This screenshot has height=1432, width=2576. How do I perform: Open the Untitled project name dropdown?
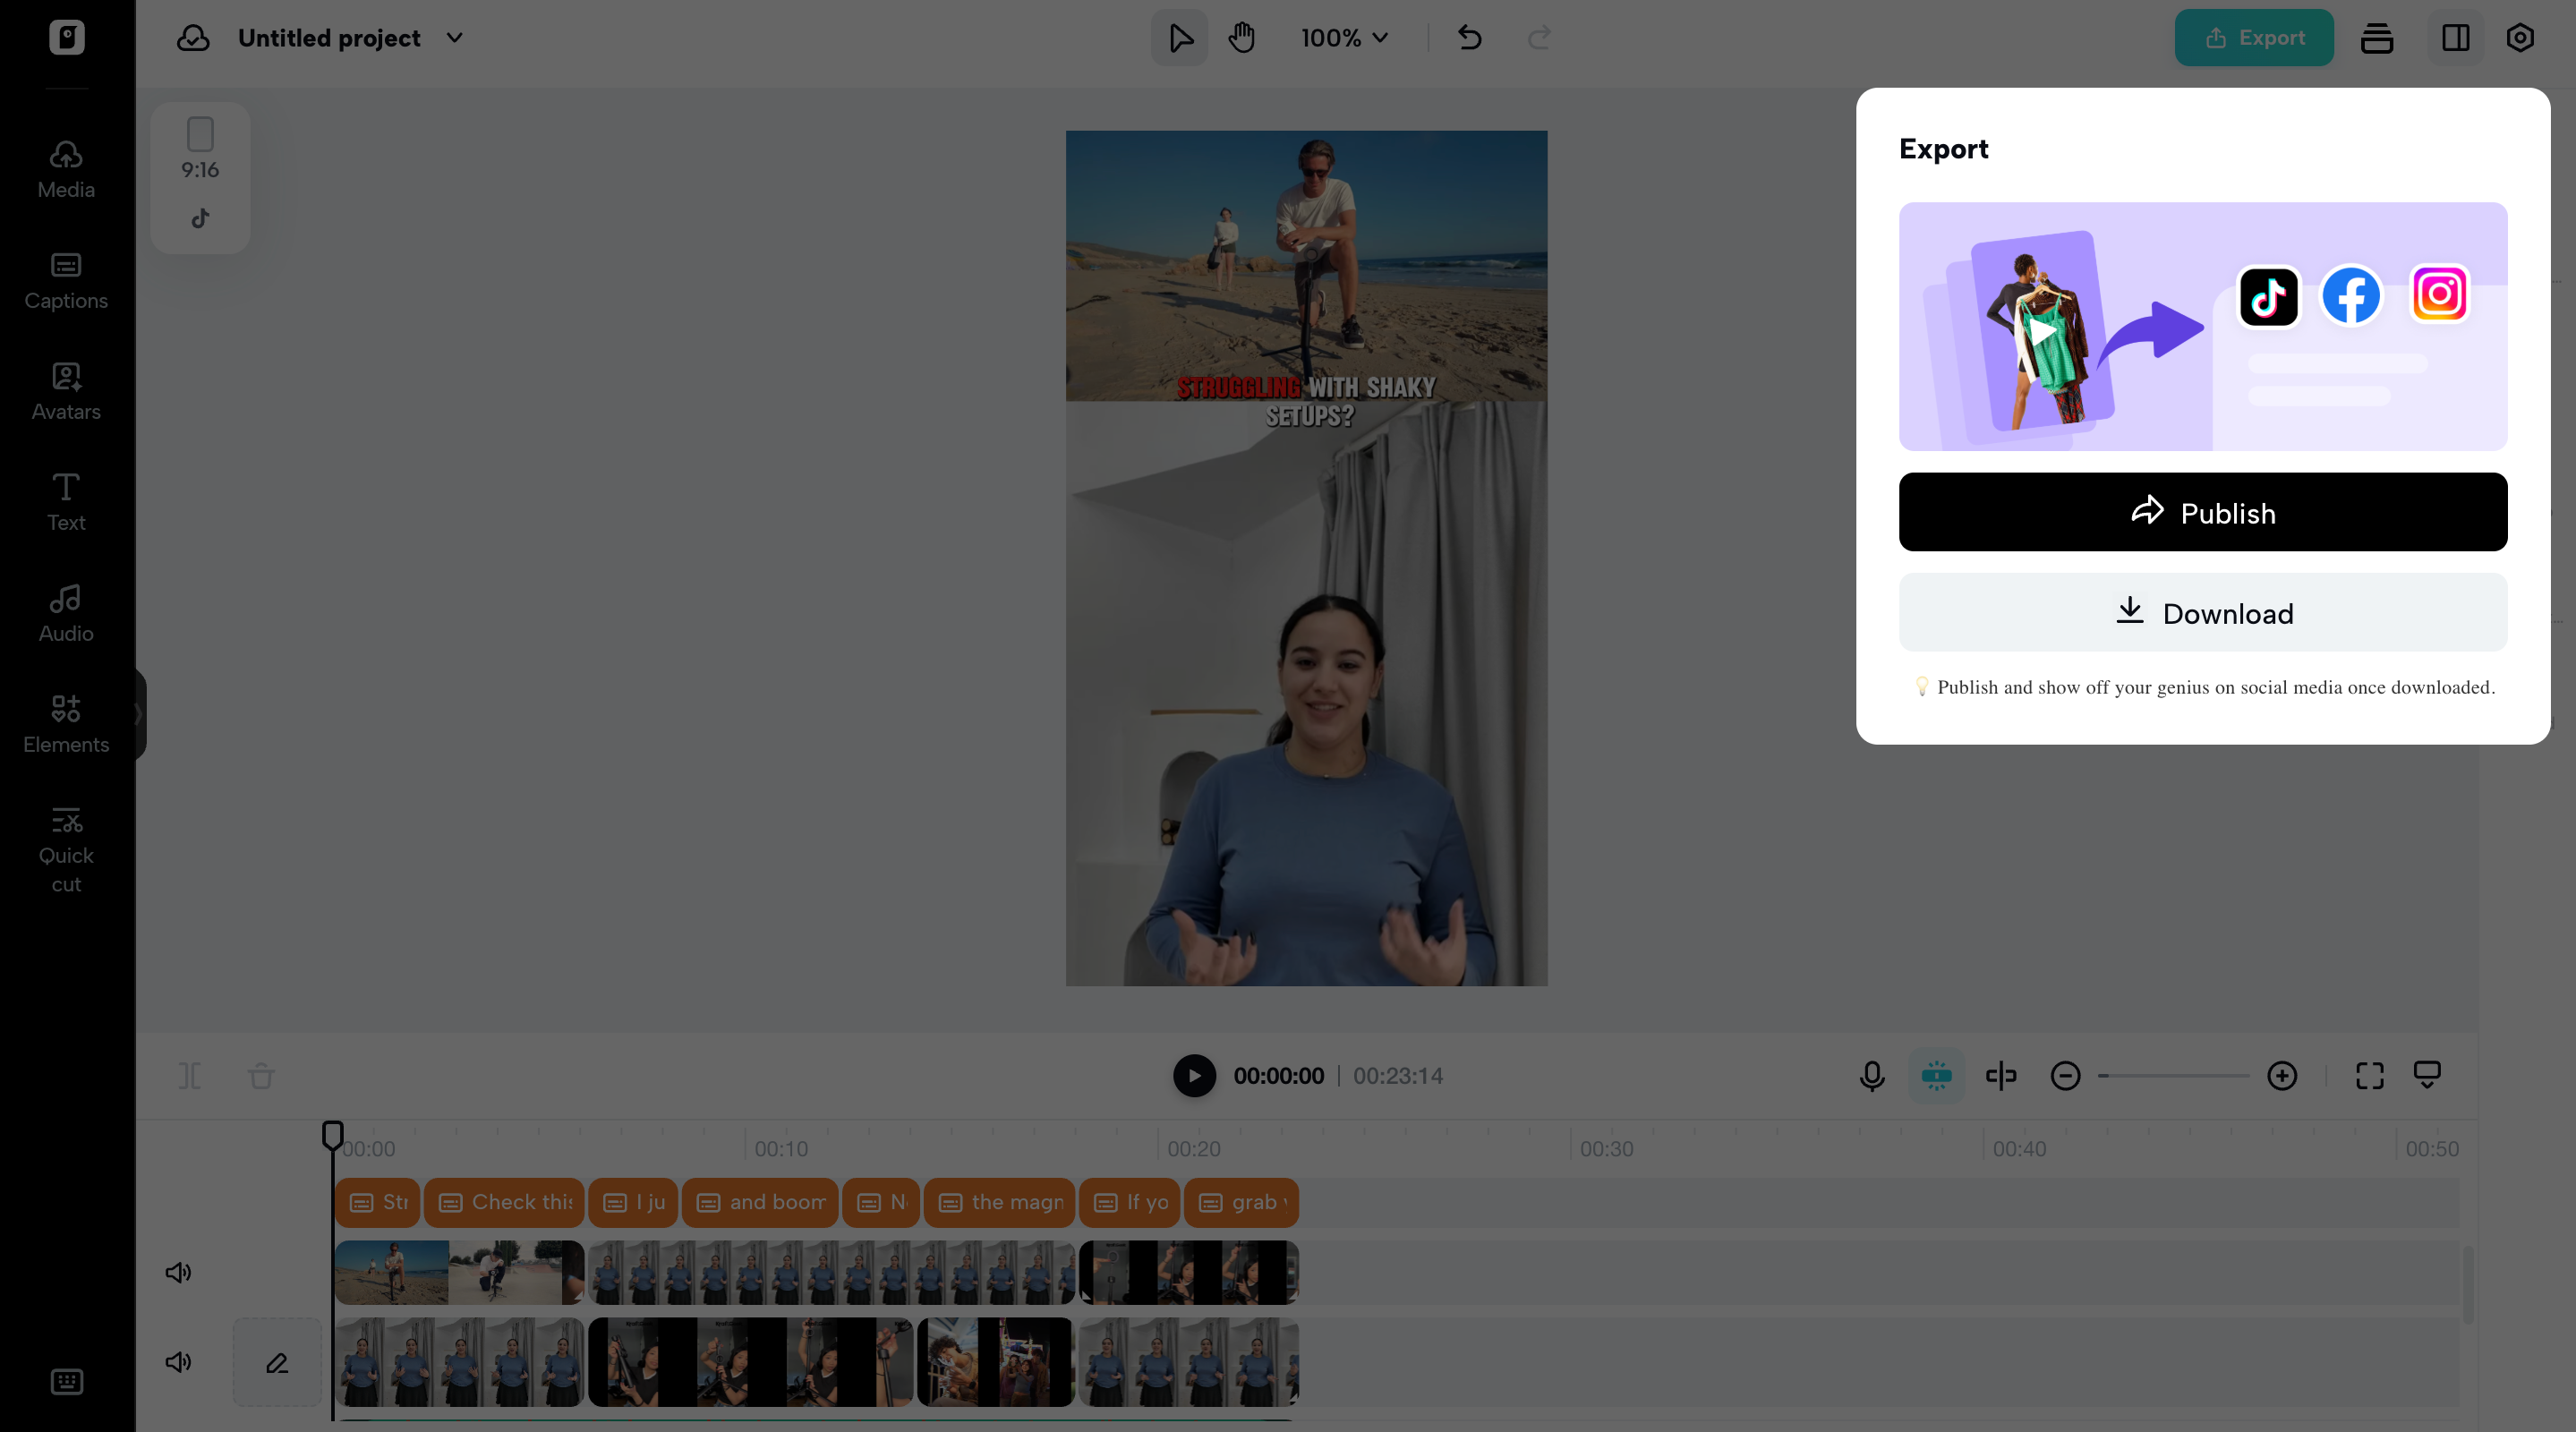455,38
